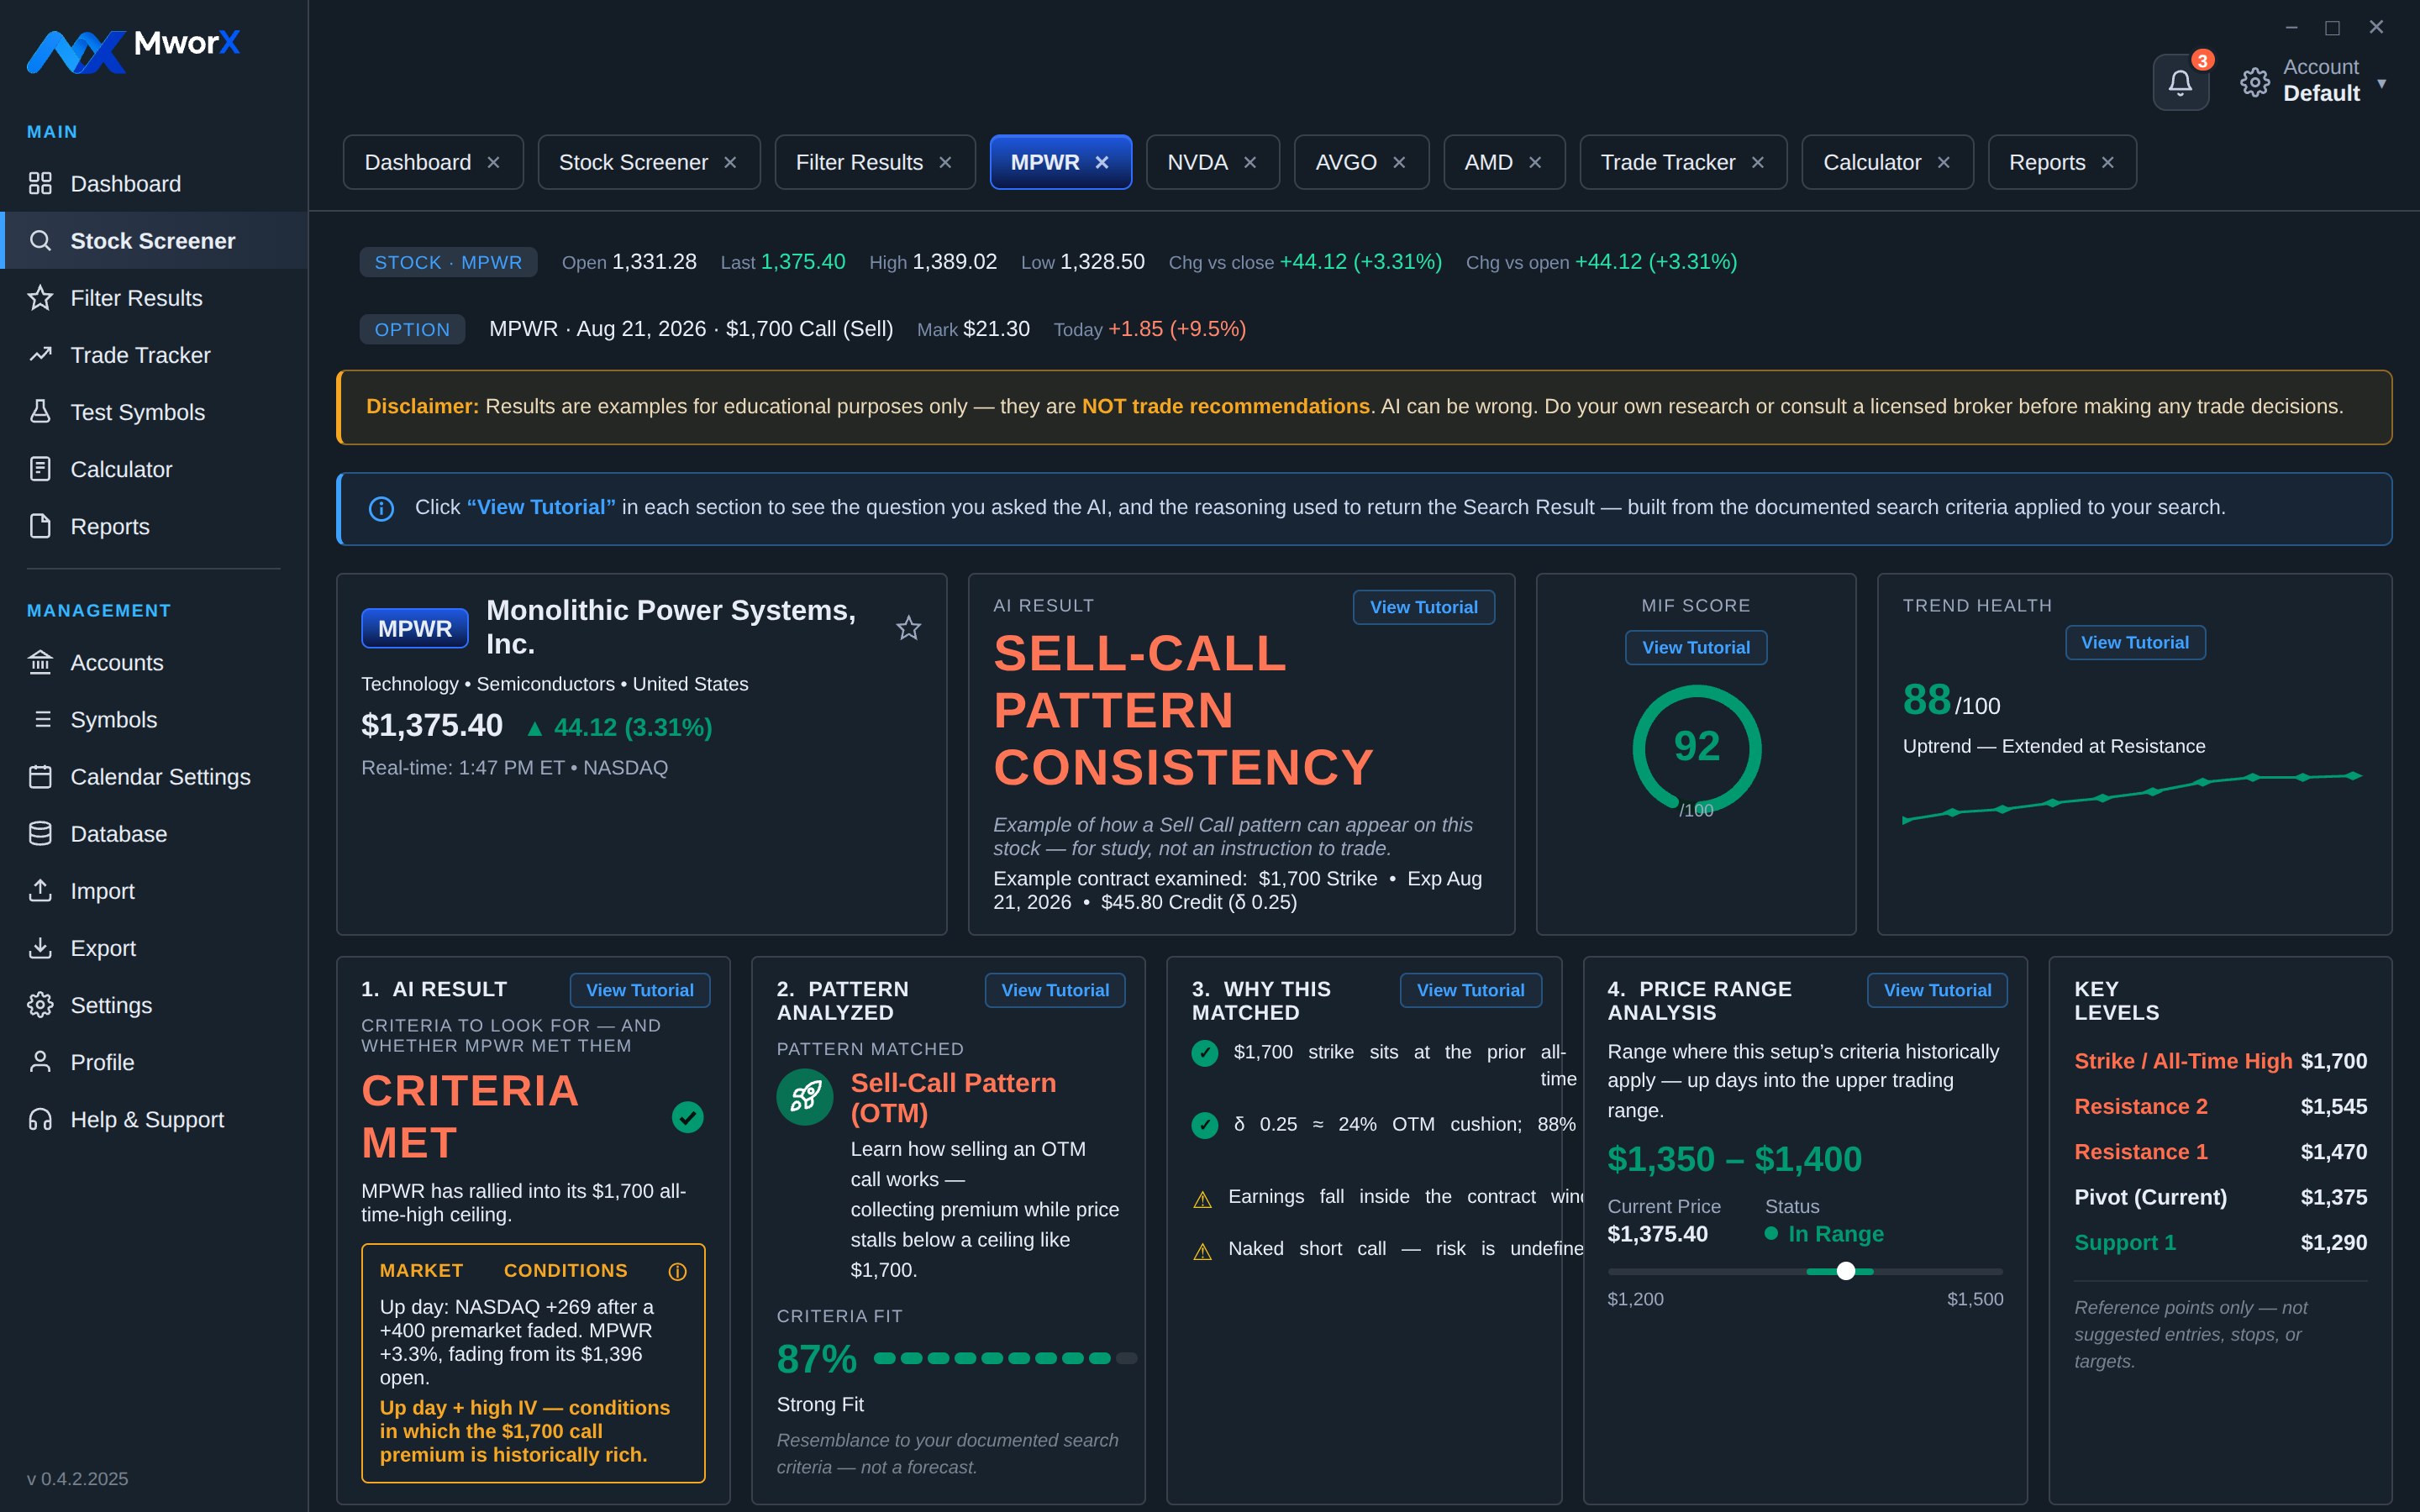
Task: Open Test Symbols flask icon
Action: tap(40, 412)
